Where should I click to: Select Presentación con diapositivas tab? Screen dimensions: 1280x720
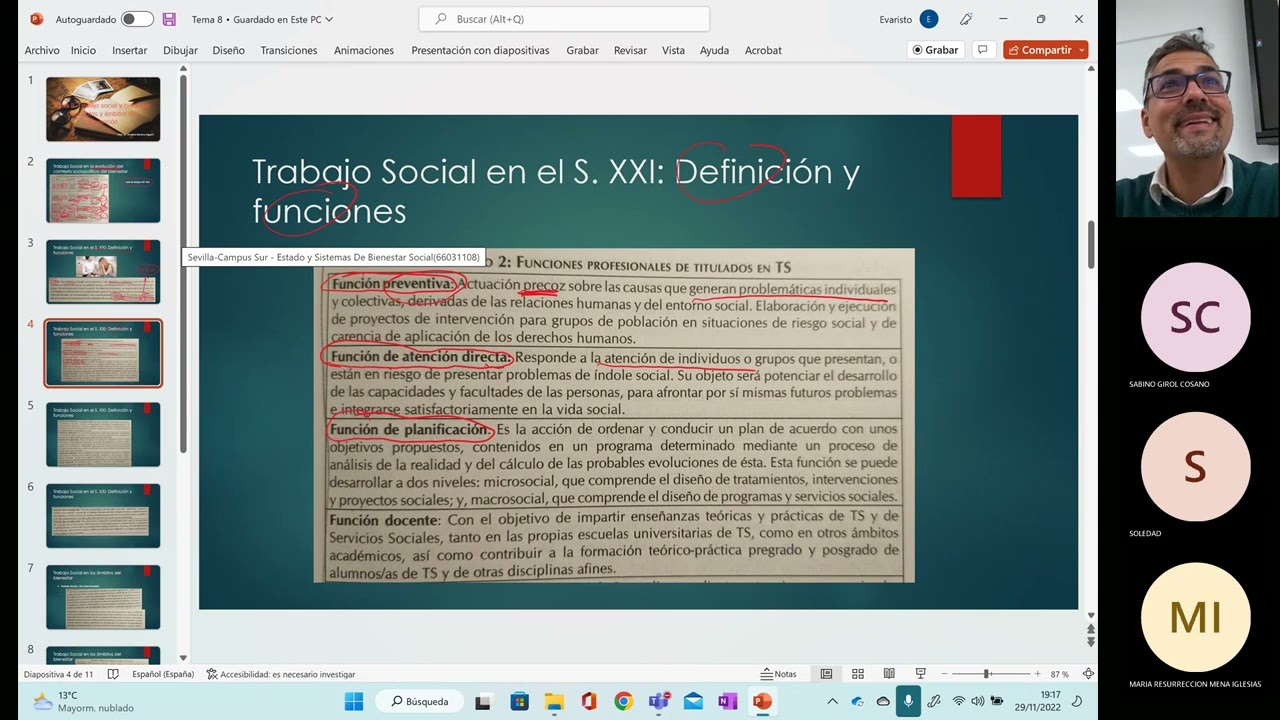pos(480,50)
